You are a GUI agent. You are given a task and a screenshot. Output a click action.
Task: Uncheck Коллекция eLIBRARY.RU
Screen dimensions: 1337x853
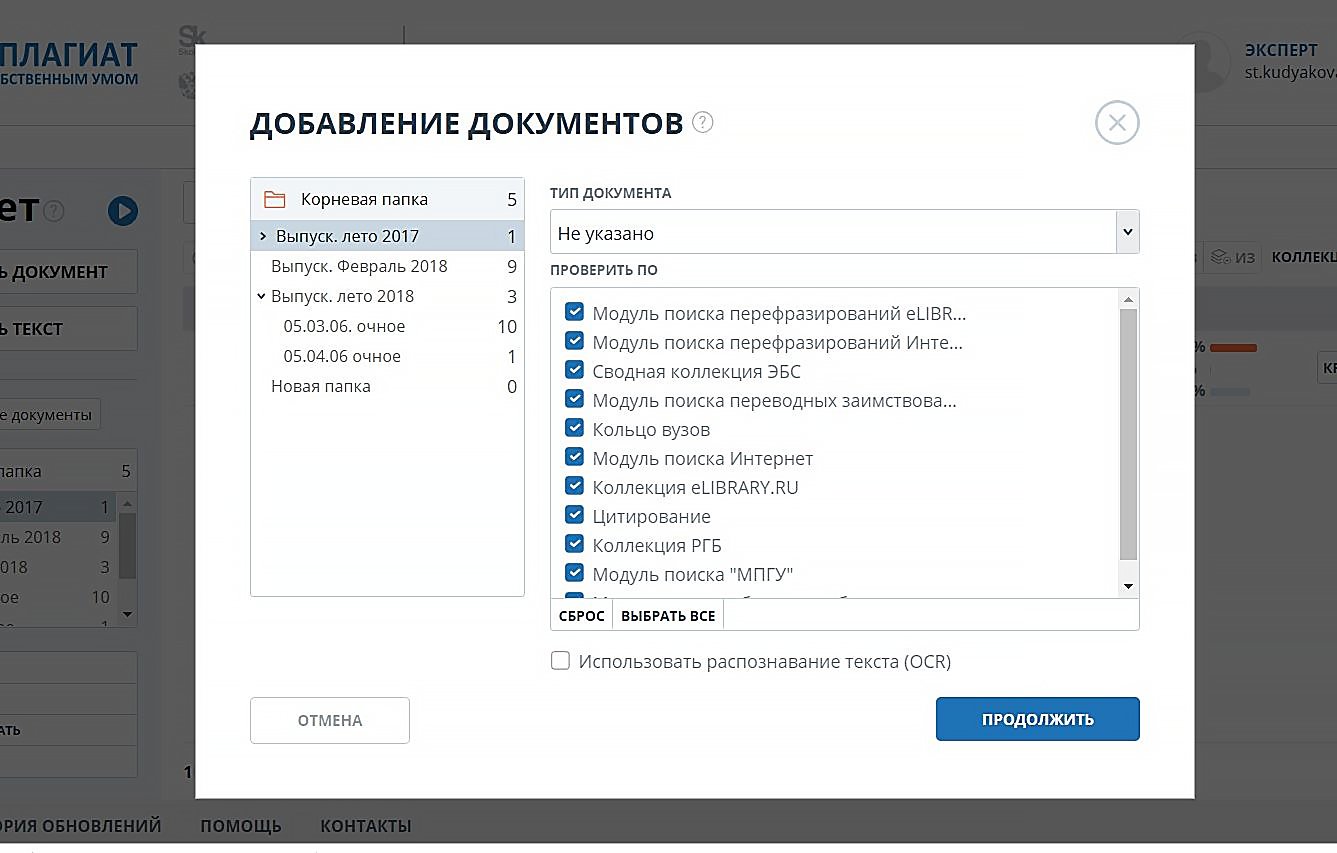pos(574,487)
